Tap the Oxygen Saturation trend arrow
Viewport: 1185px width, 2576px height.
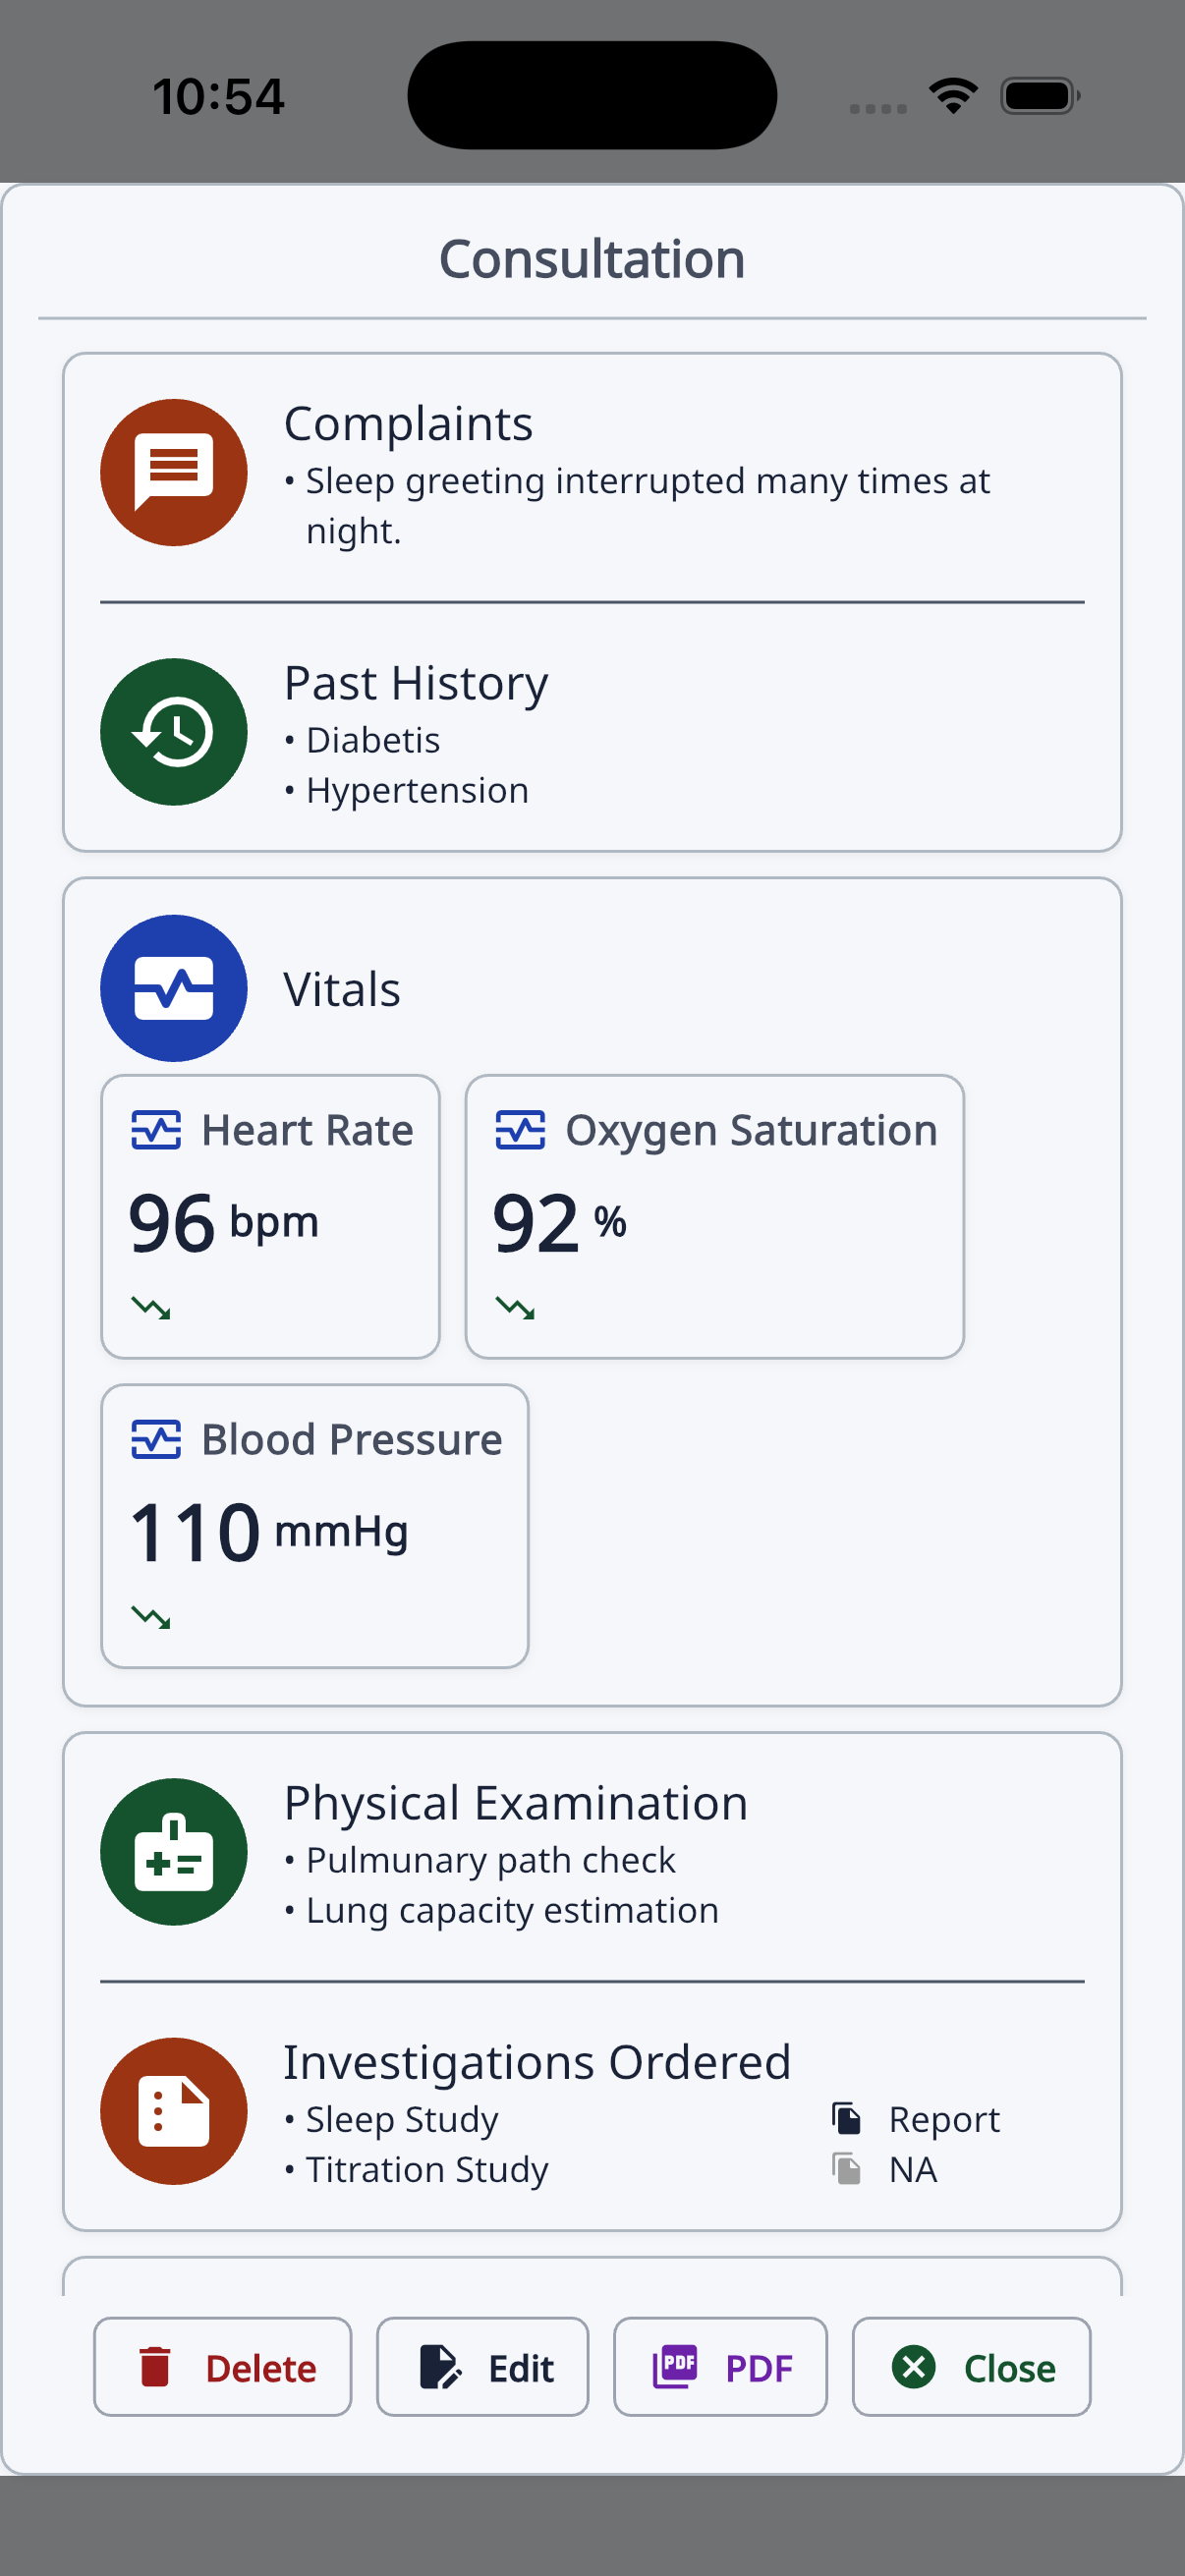[x=515, y=1307]
